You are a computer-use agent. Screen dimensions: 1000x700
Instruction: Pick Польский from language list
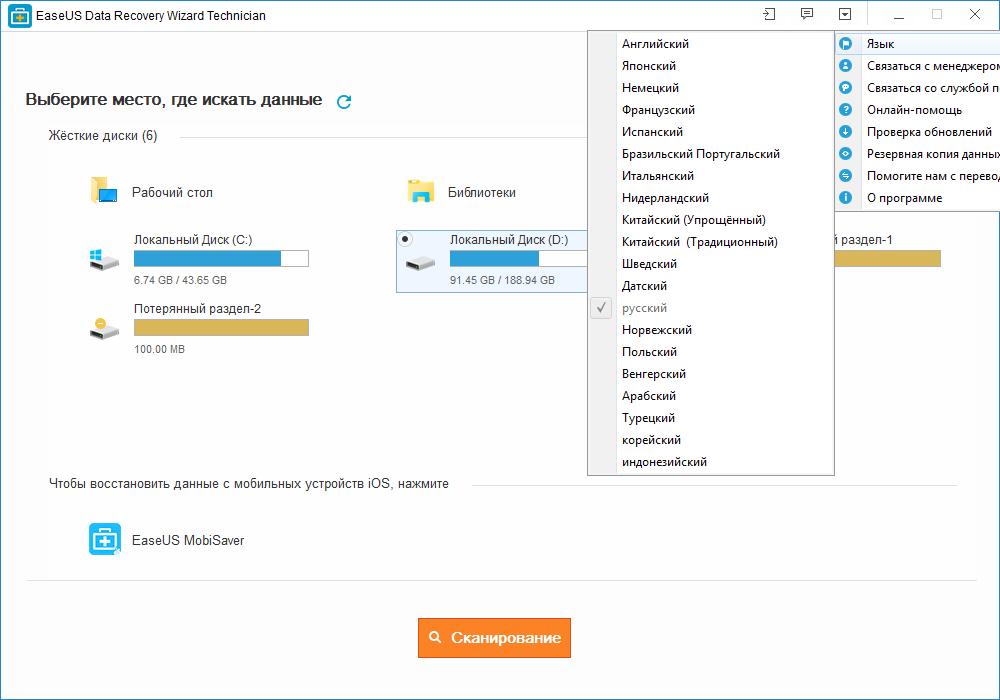(710, 352)
